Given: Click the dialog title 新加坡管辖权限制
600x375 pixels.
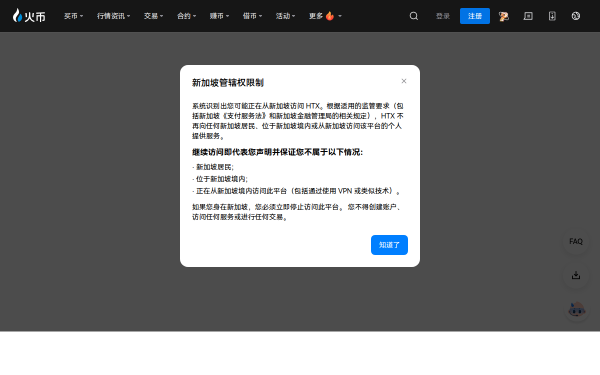Looking at the screenshot, I should [x=228, y=83].
